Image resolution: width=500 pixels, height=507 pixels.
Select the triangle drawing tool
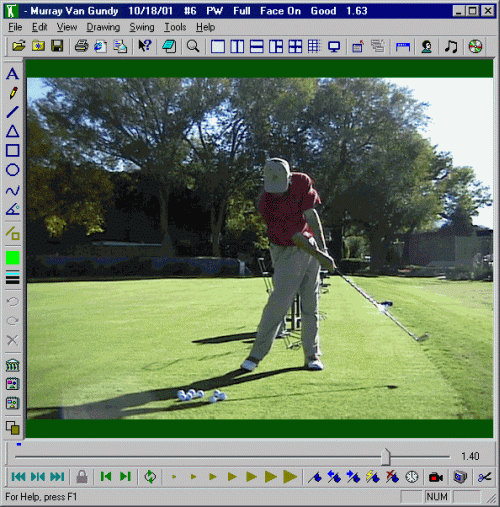(13, 131)
